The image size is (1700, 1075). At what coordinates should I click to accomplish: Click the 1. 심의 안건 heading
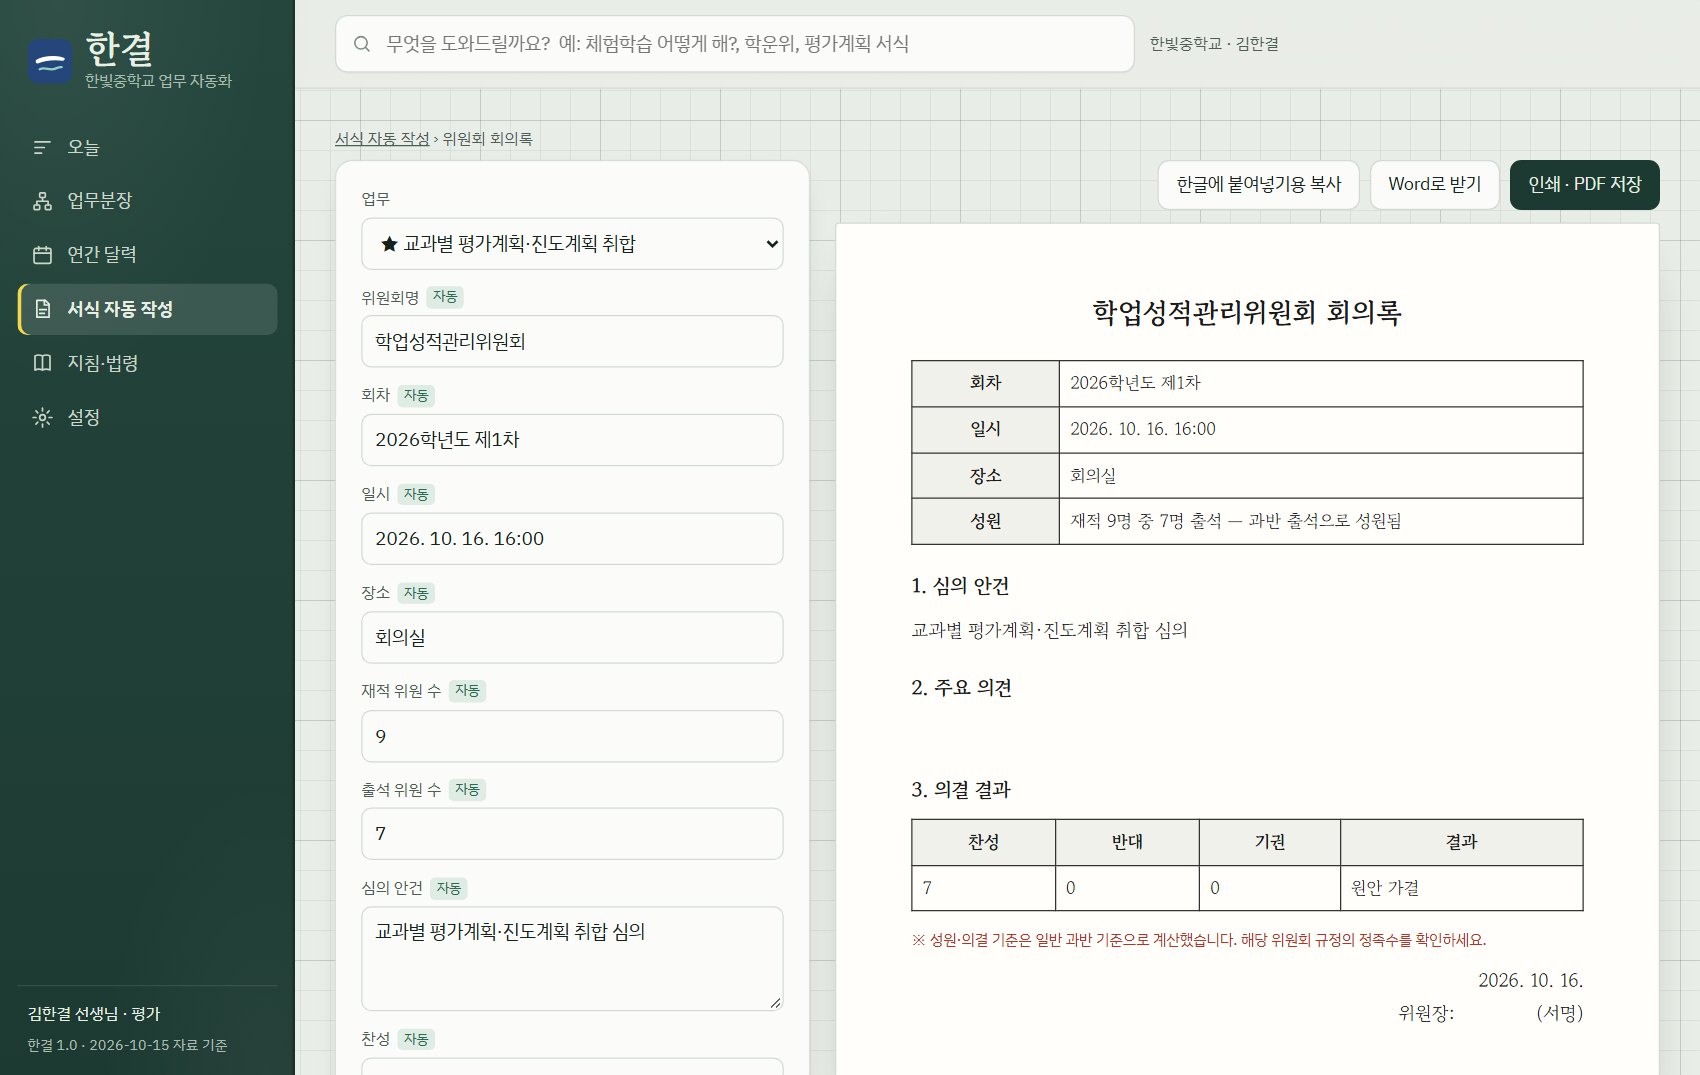pyautogui.click(x=960, y=586)
